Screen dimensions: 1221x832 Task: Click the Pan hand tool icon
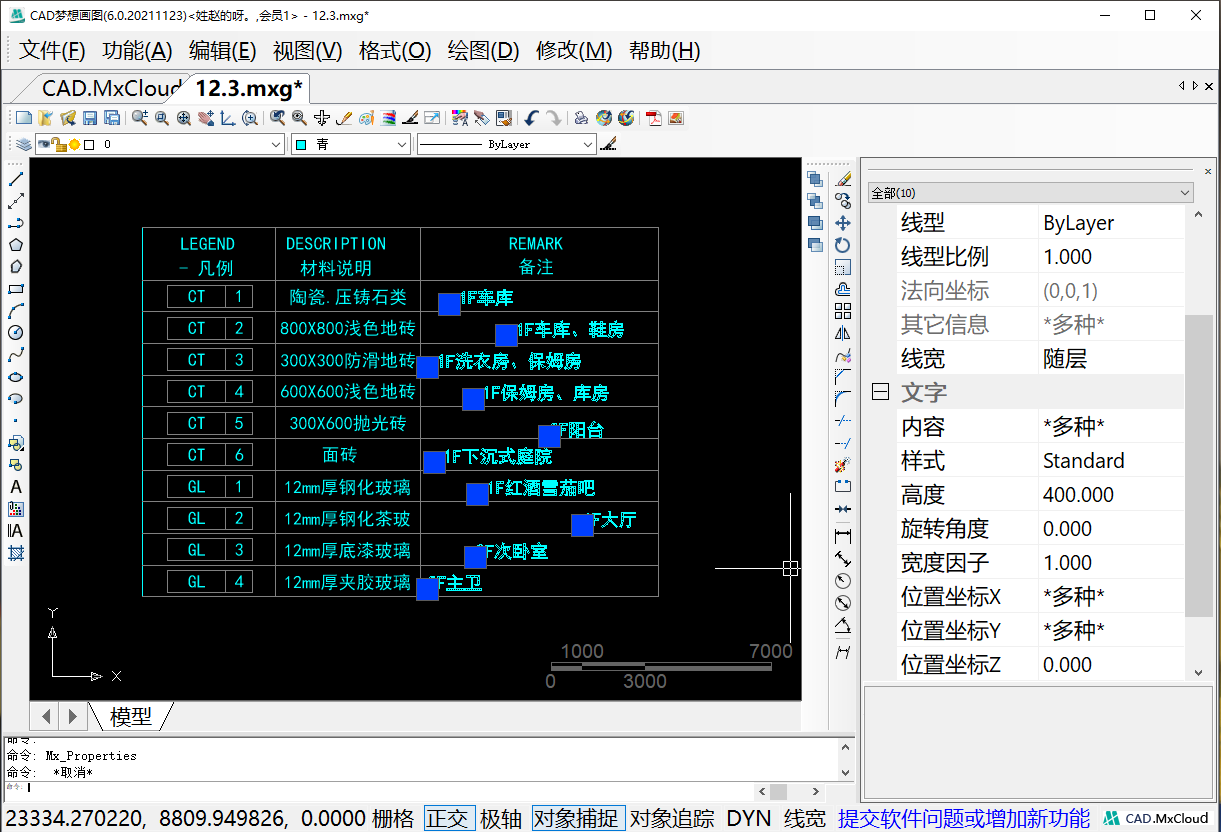point(206,118)
